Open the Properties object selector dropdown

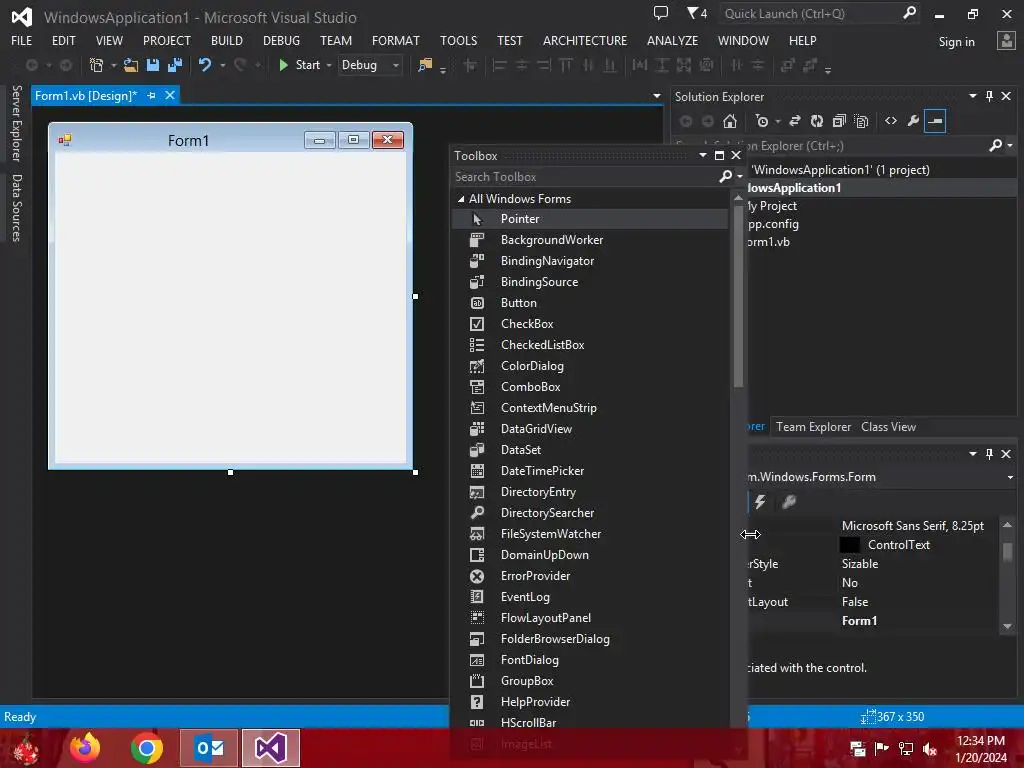pyautogui.click(x=1010, y=477)
